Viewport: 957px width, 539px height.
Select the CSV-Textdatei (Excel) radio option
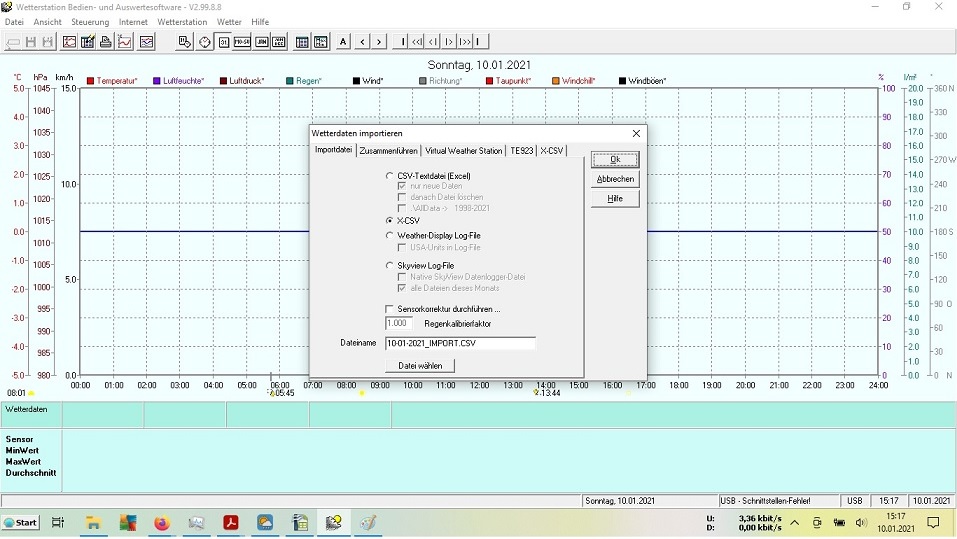point(390,176)
